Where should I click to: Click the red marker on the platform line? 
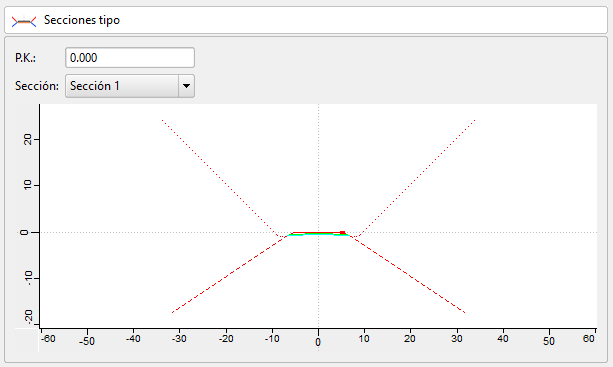tap(342, 233)
